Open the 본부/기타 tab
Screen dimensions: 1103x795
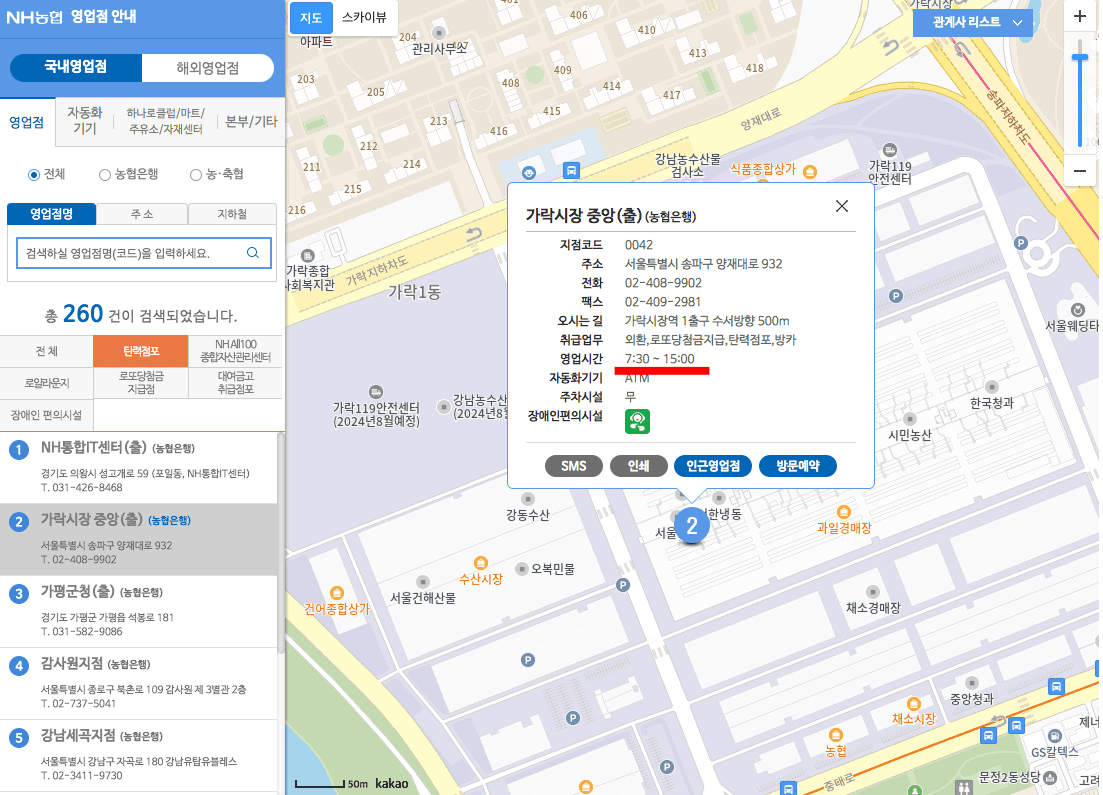click(251, 122)
